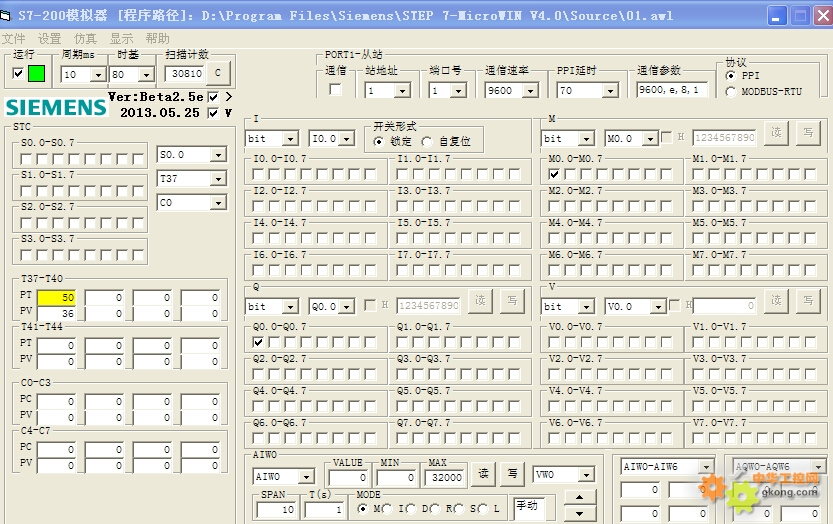This screenshot has height=524, width=833.
Task: Click the yellow PT field showing 50
Action: pos(56,298)
